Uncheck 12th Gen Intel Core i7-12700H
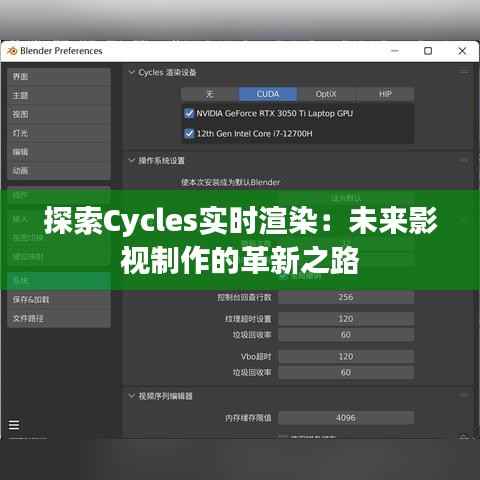 tap(189, 134)
